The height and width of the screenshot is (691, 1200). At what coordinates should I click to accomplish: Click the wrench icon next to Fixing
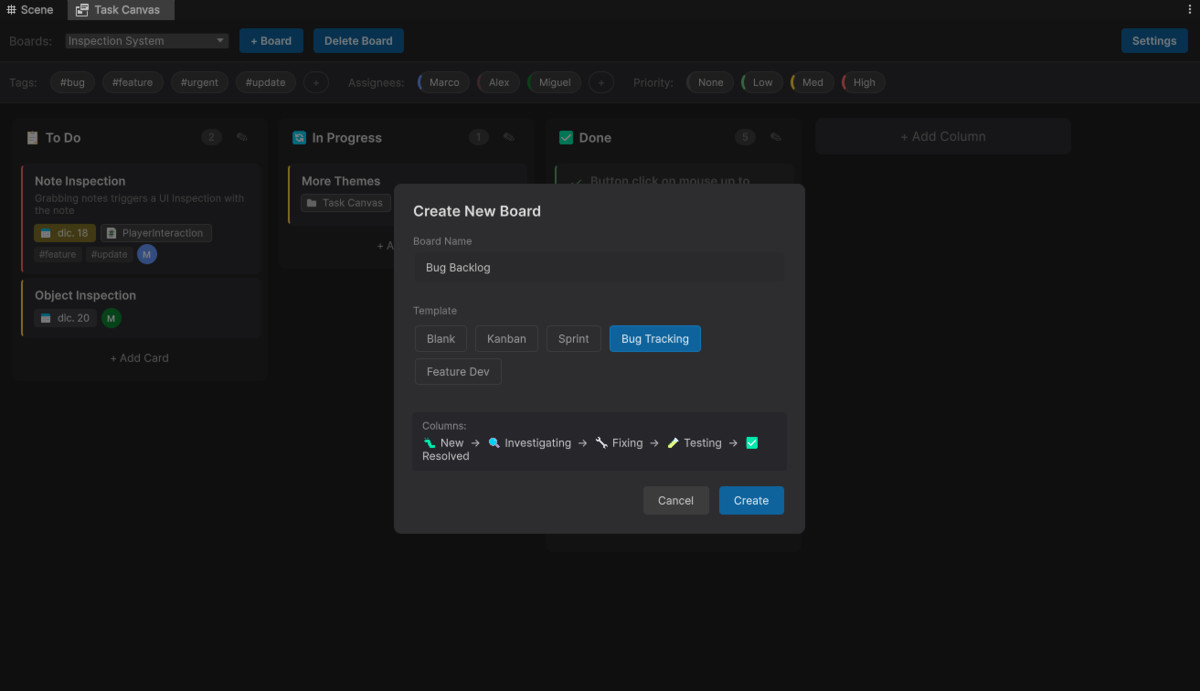(601, 442)
